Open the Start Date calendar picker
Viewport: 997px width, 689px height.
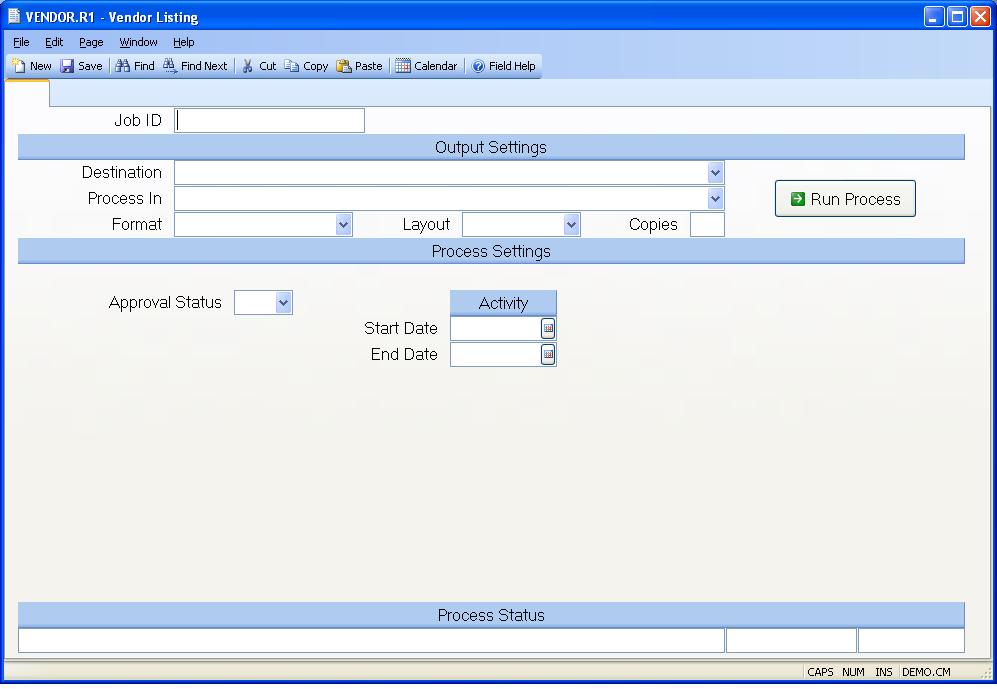548,328
